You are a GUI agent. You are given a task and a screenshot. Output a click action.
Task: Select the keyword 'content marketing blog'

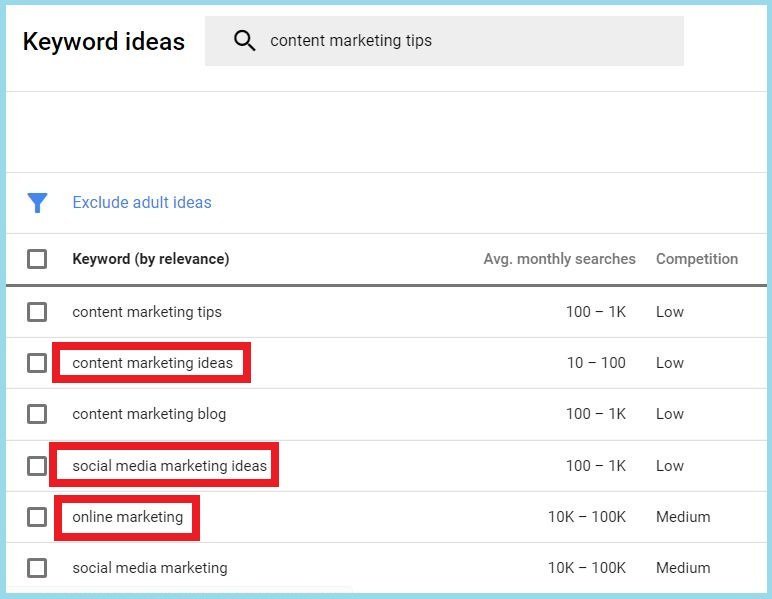149,414
